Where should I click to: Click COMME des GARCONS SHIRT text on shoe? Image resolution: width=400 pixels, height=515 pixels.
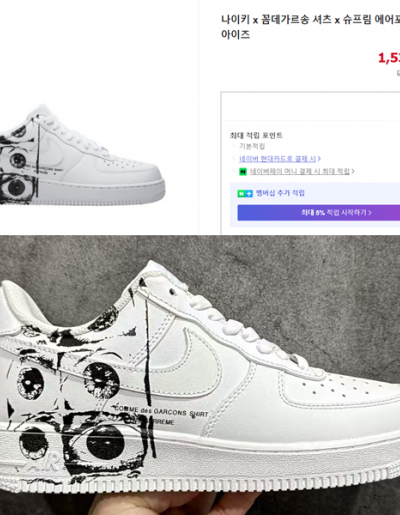[x=161, y=411]
